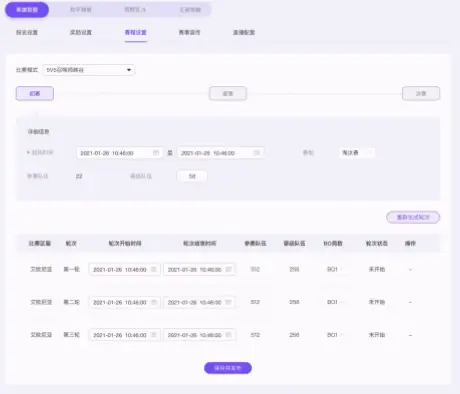This screenshot has height=394, width=460.
Task: Open the 赛制 dropdown showing 淘汰赛
Action: point(357,153)
